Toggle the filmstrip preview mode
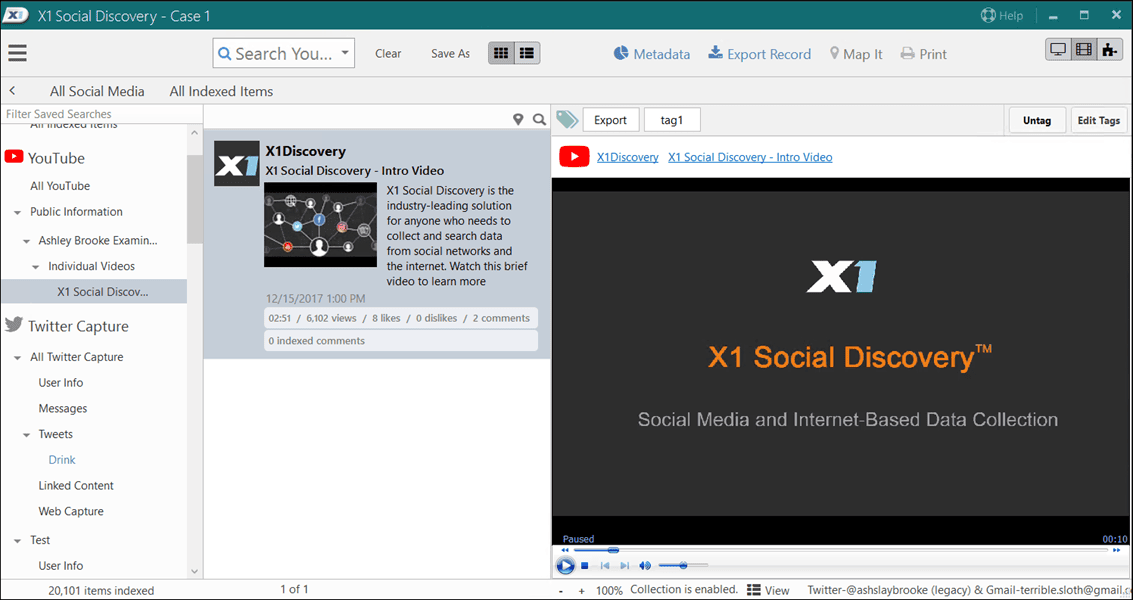1133x600 pixels. pyautogui.click(x=1084, y=50)
